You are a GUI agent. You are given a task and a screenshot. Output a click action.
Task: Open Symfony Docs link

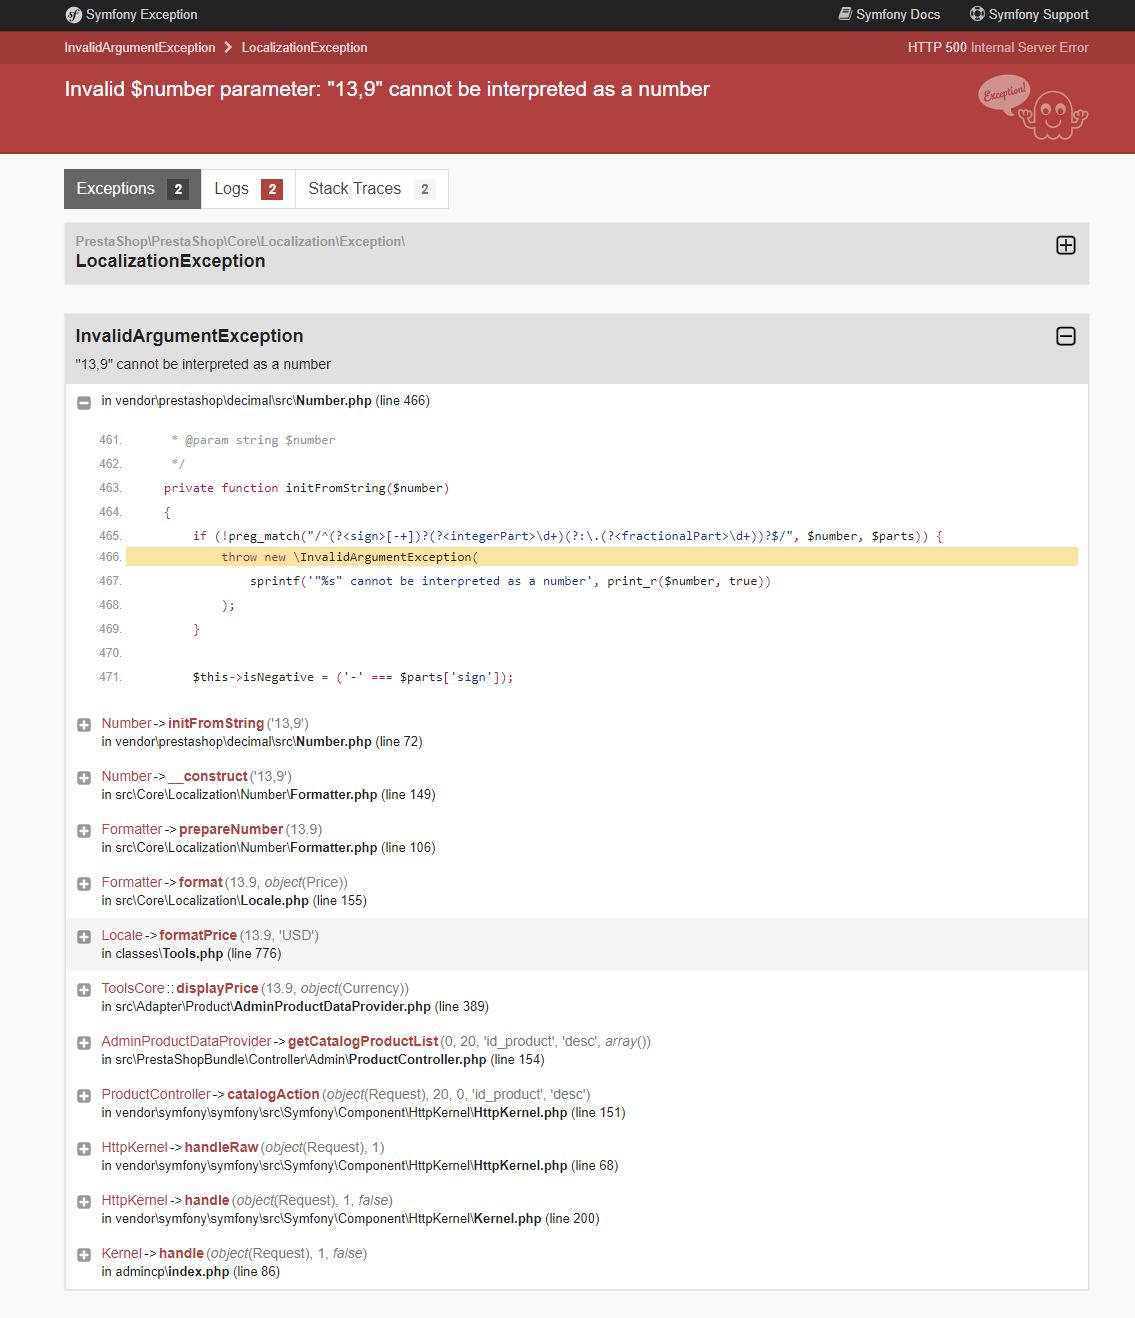pyautogui.click(x=889, y=15)
